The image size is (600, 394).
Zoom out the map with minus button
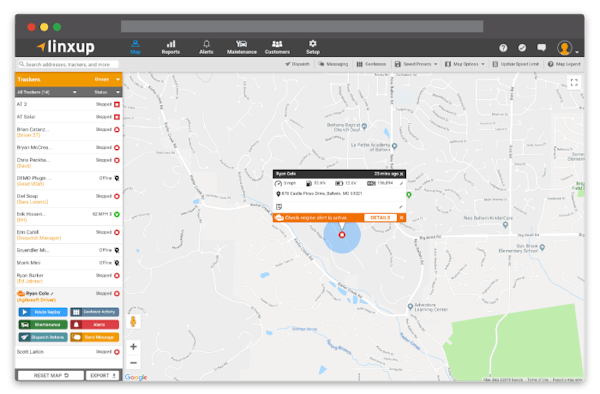click(x=133, y=363)
